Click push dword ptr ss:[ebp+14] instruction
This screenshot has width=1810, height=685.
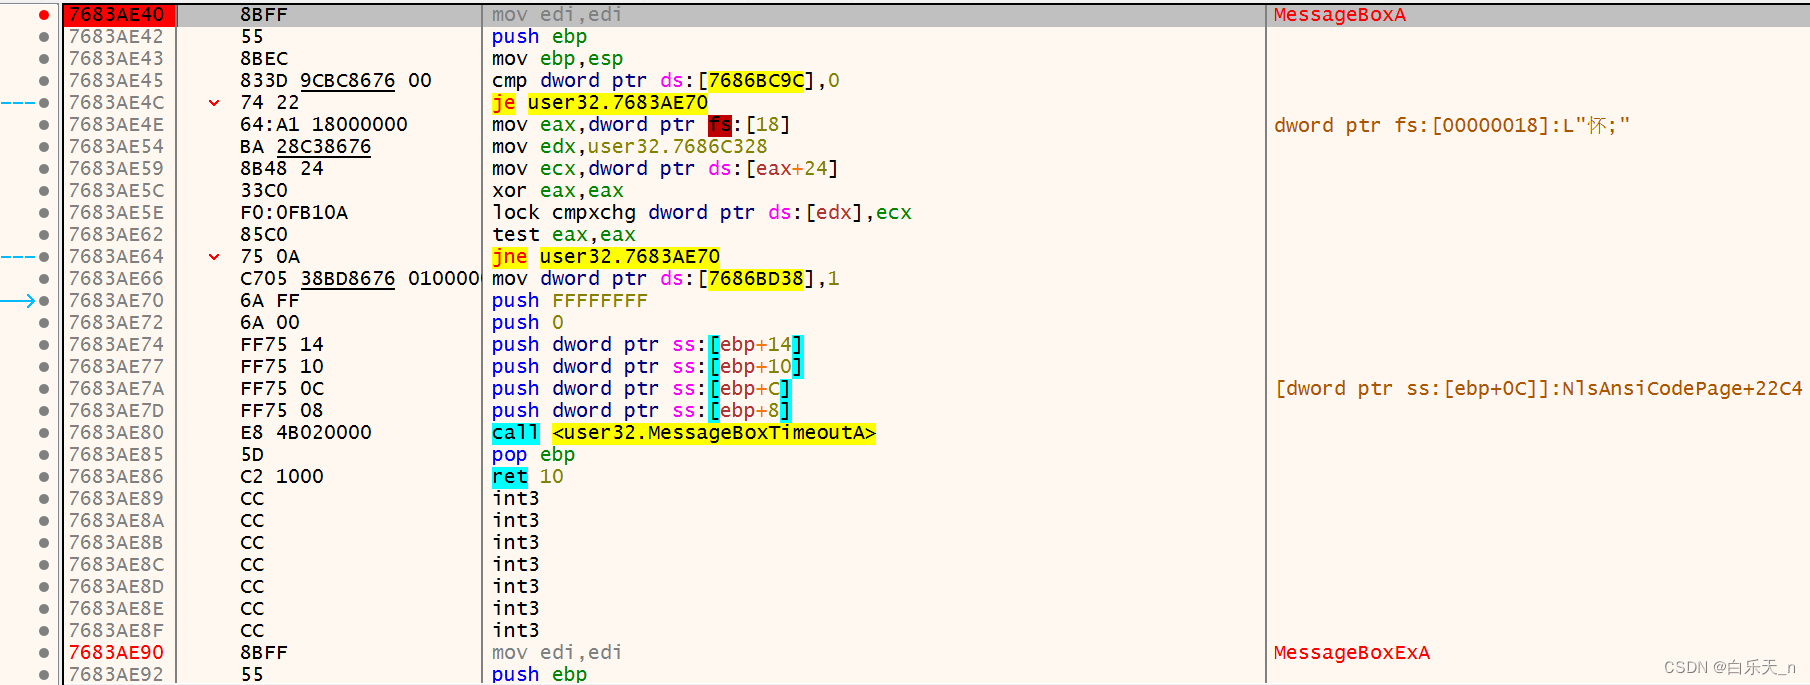tap(647, 345)
